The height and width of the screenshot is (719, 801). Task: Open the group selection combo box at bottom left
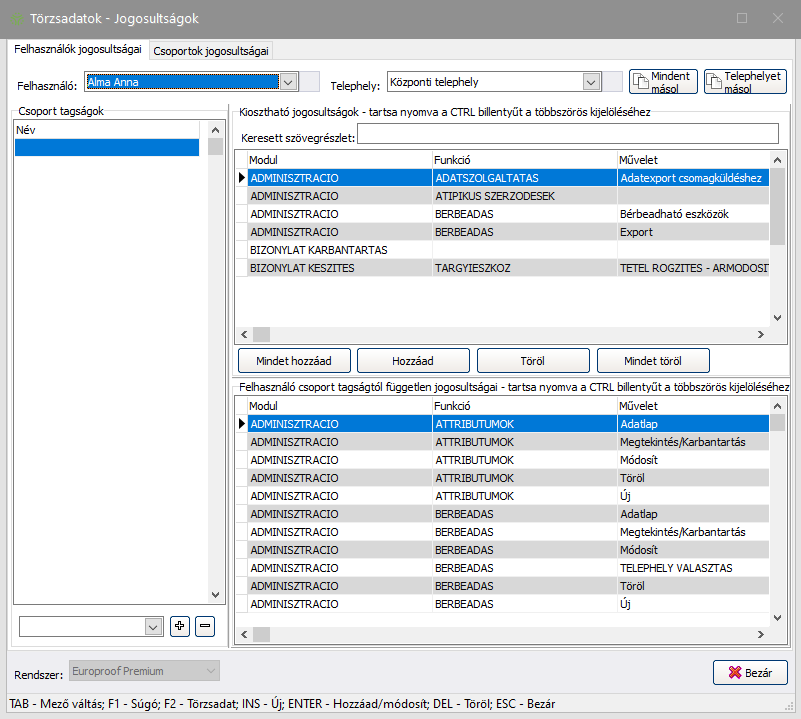click(153, 626)
